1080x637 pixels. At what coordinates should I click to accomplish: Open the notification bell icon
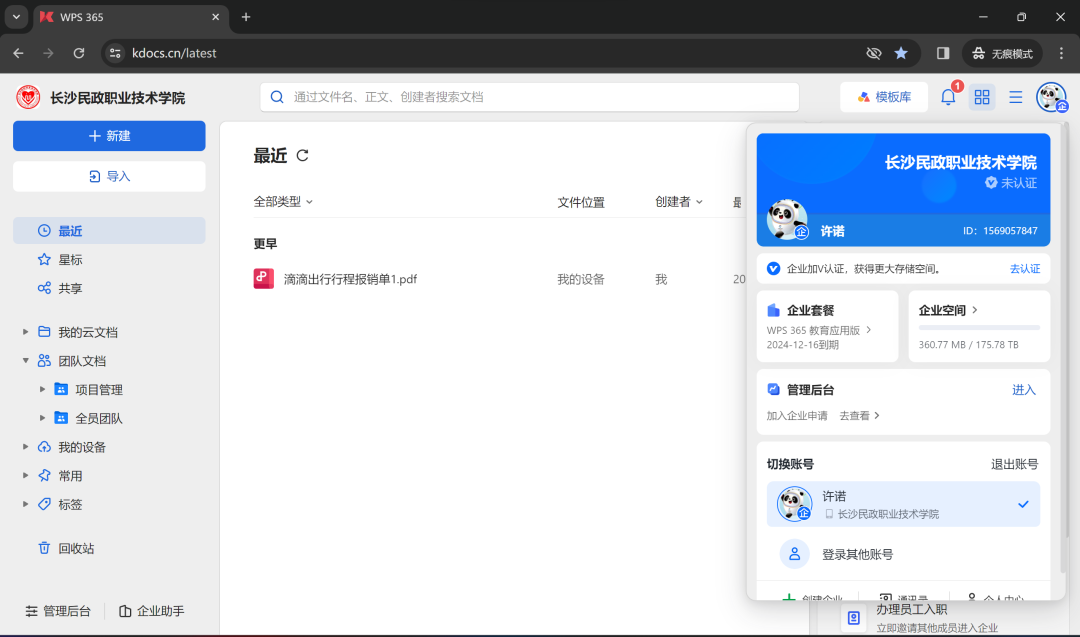(x=948, y=97)
